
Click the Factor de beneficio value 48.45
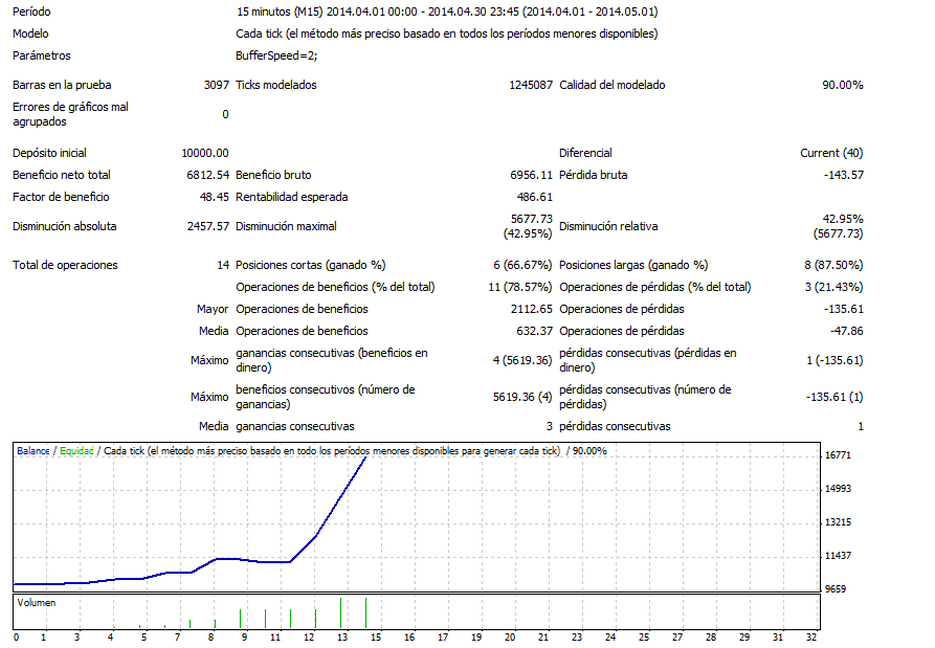point(214,197)
